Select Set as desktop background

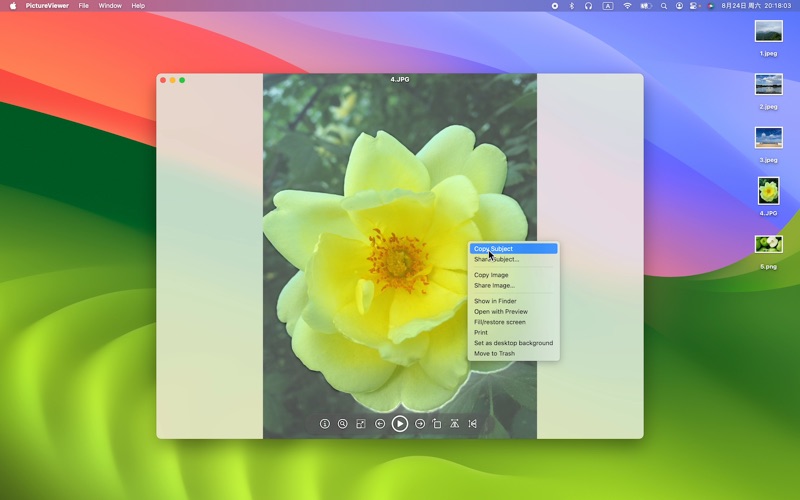coord(513,343)
